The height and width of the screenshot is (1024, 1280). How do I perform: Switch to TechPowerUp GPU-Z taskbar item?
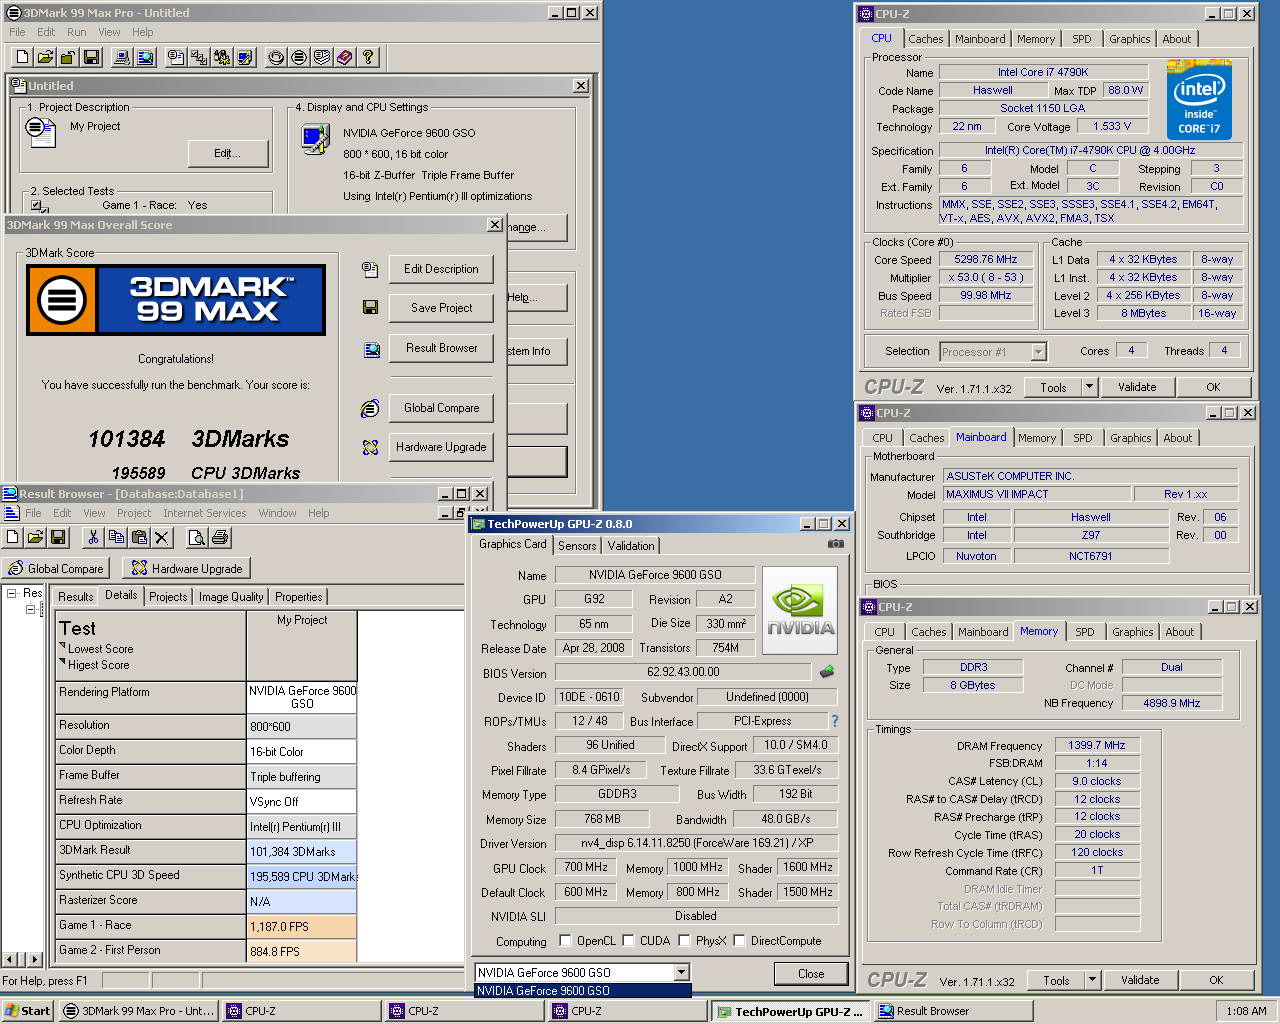click(x=790, y=1011)
